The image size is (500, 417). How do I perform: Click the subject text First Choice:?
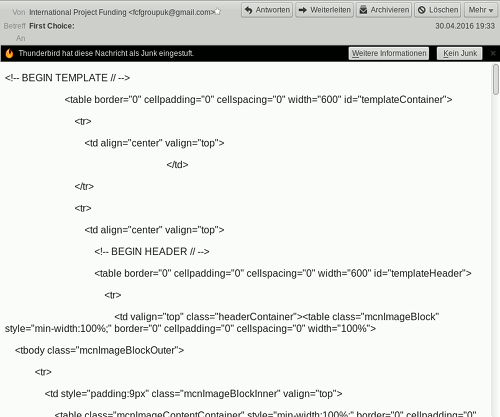(x=52, y=26)
